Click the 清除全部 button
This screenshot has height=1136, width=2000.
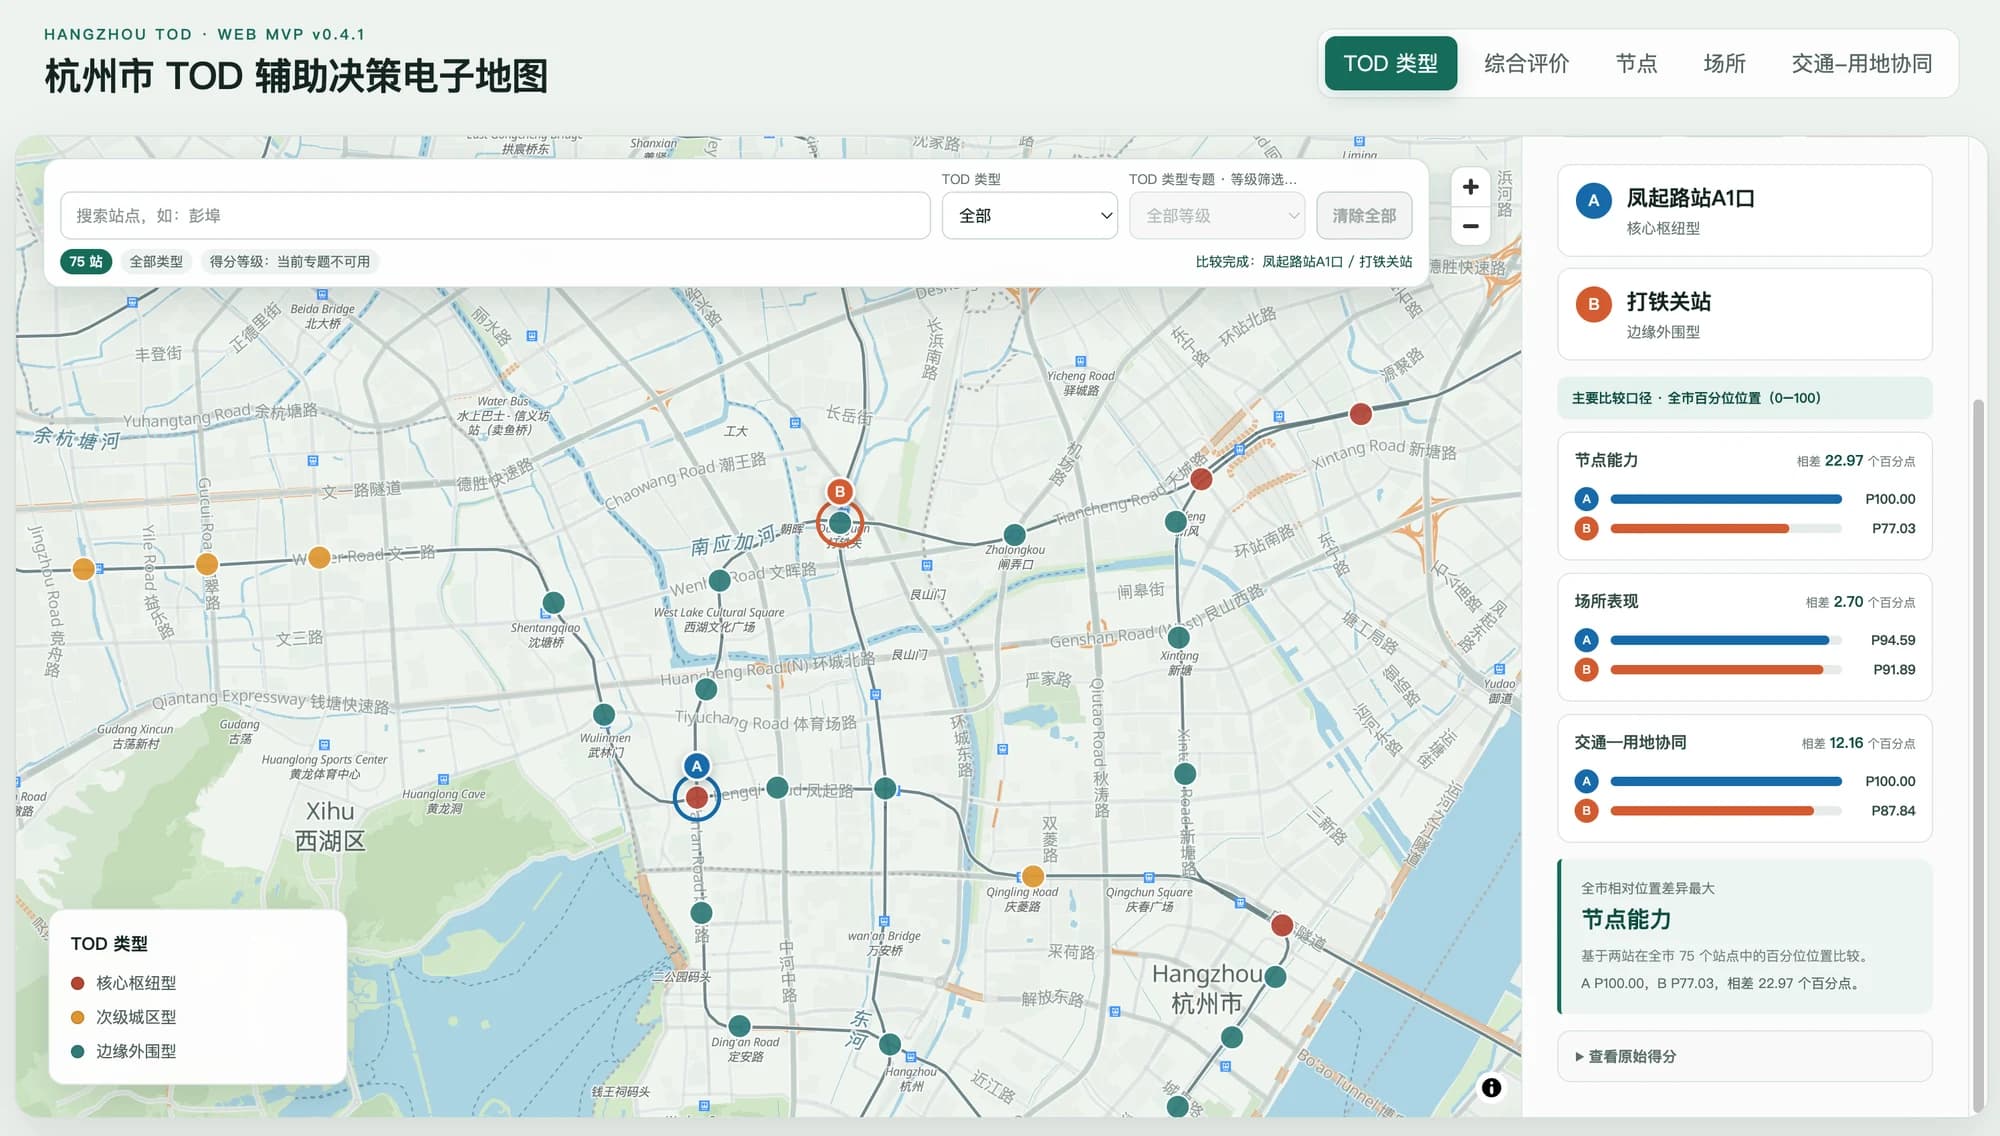[x=1364, y=215]
